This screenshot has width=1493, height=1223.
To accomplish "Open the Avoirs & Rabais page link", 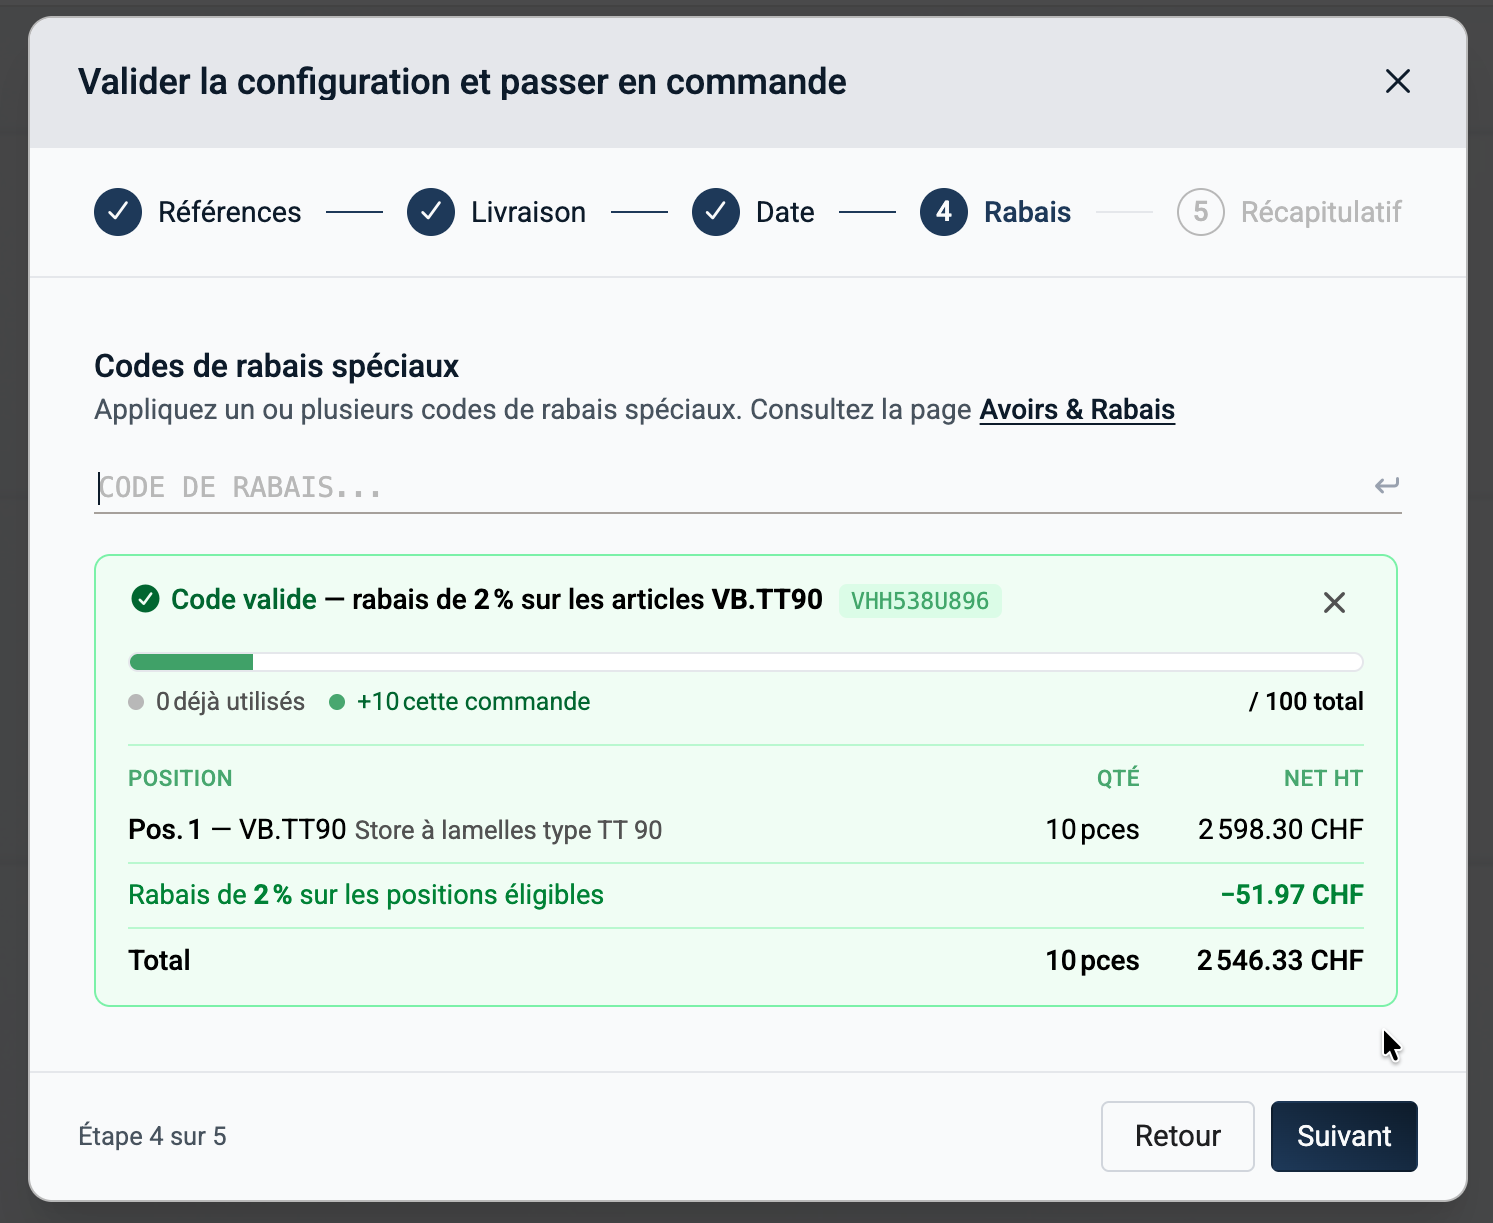I will point(1077,410).
